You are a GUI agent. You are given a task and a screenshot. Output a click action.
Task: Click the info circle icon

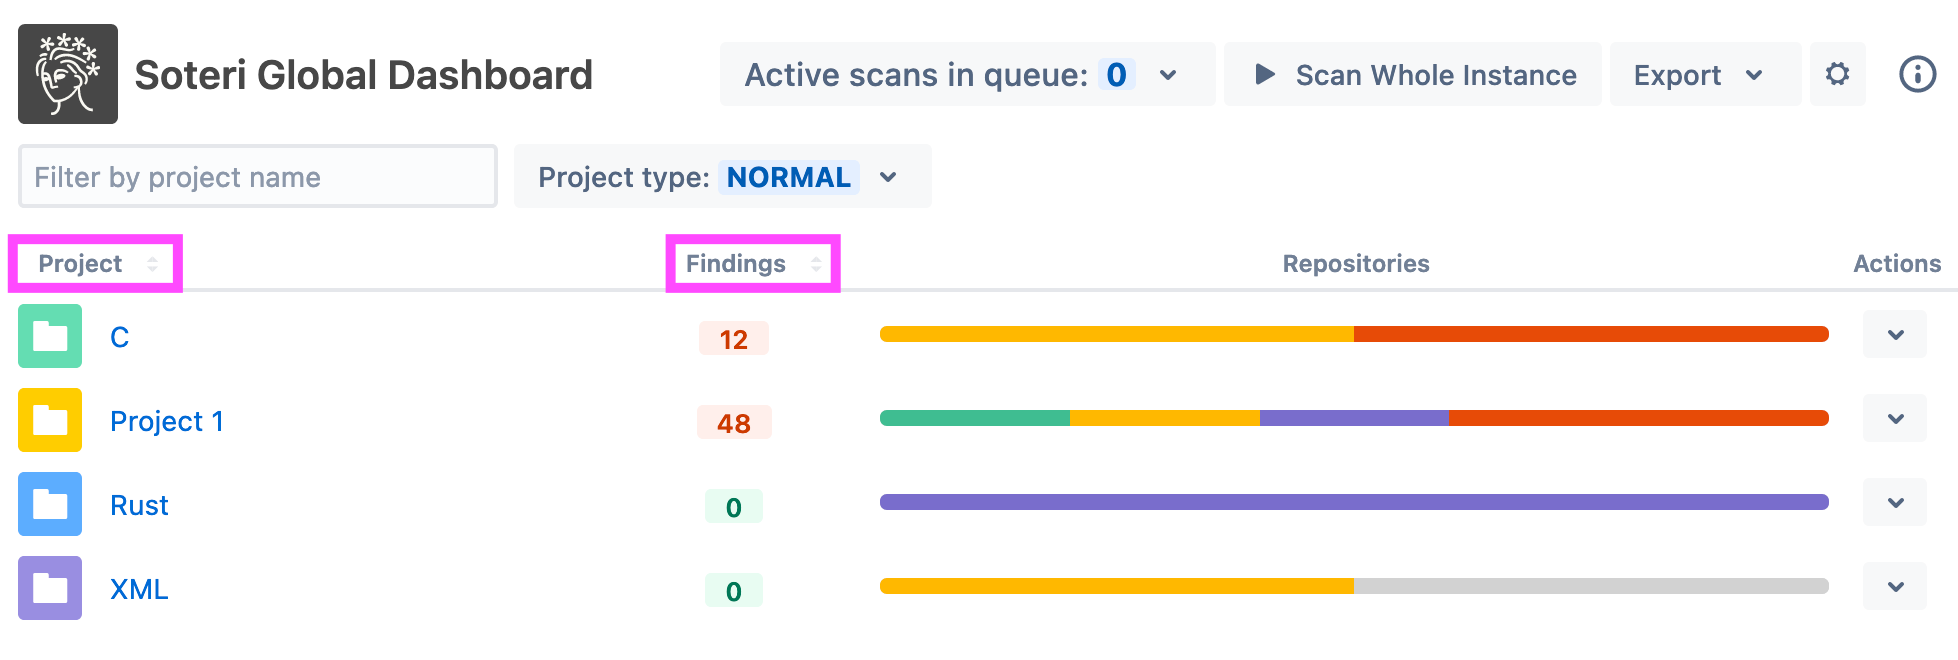(1917, 74)
